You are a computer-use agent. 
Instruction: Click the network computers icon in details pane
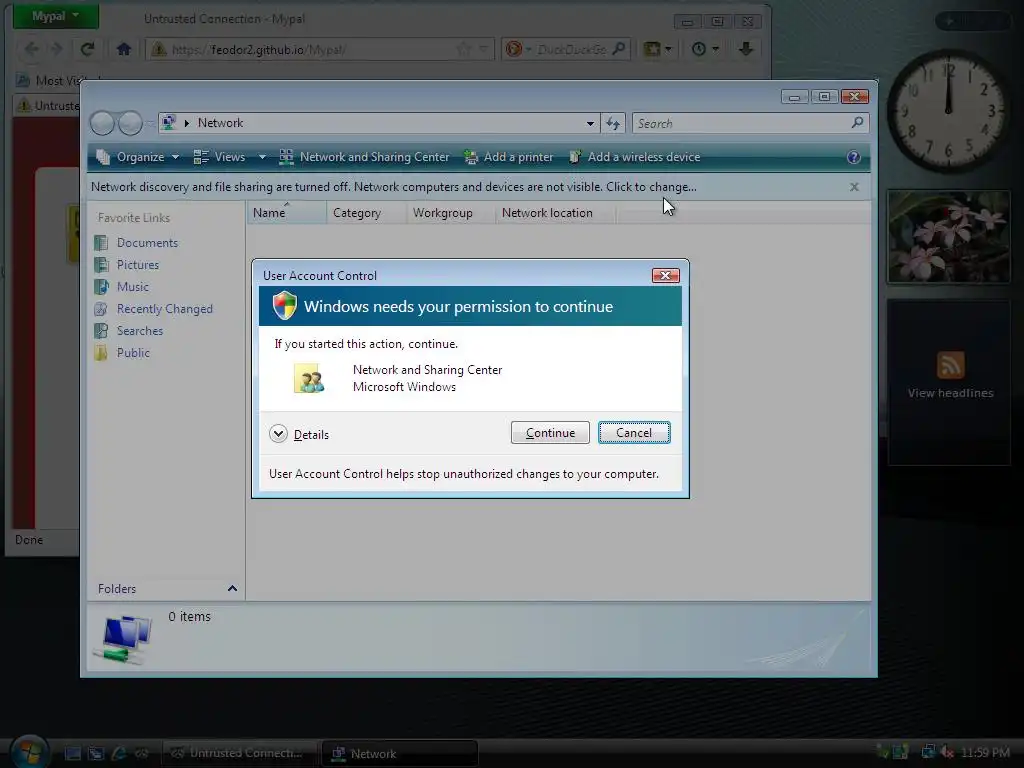[122, 638]
